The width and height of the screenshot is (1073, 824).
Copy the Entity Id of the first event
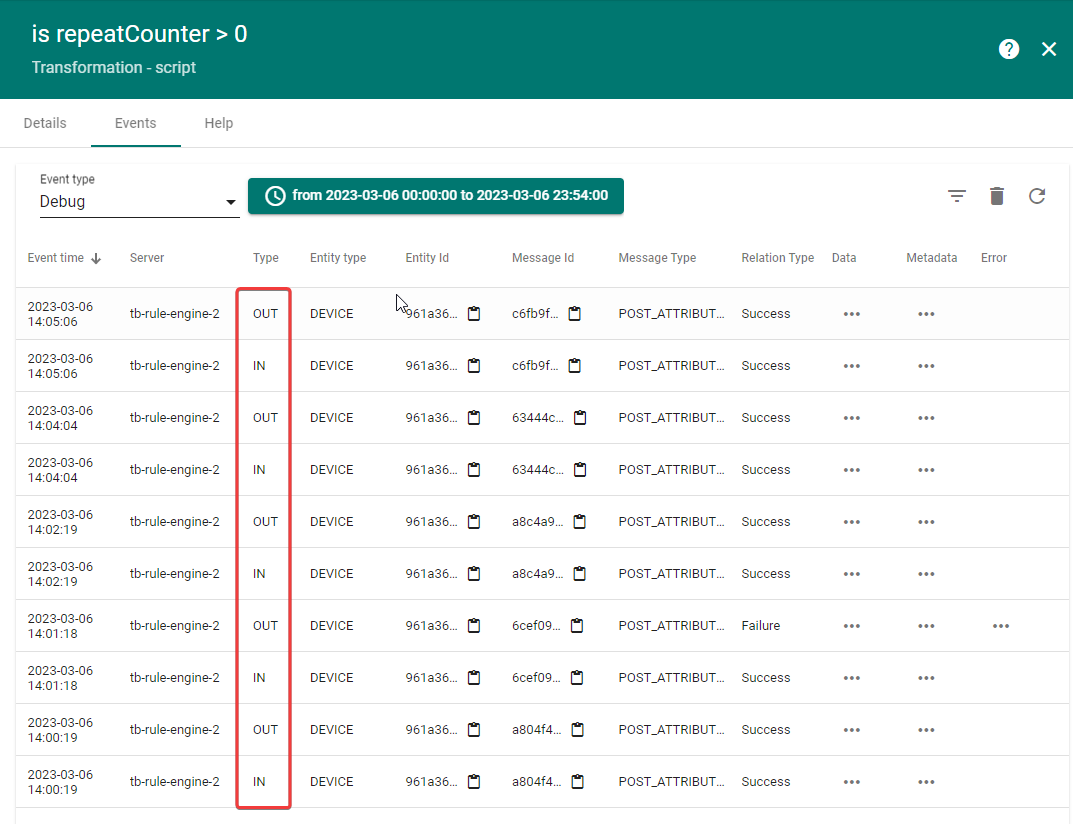(x=474, y=313)
